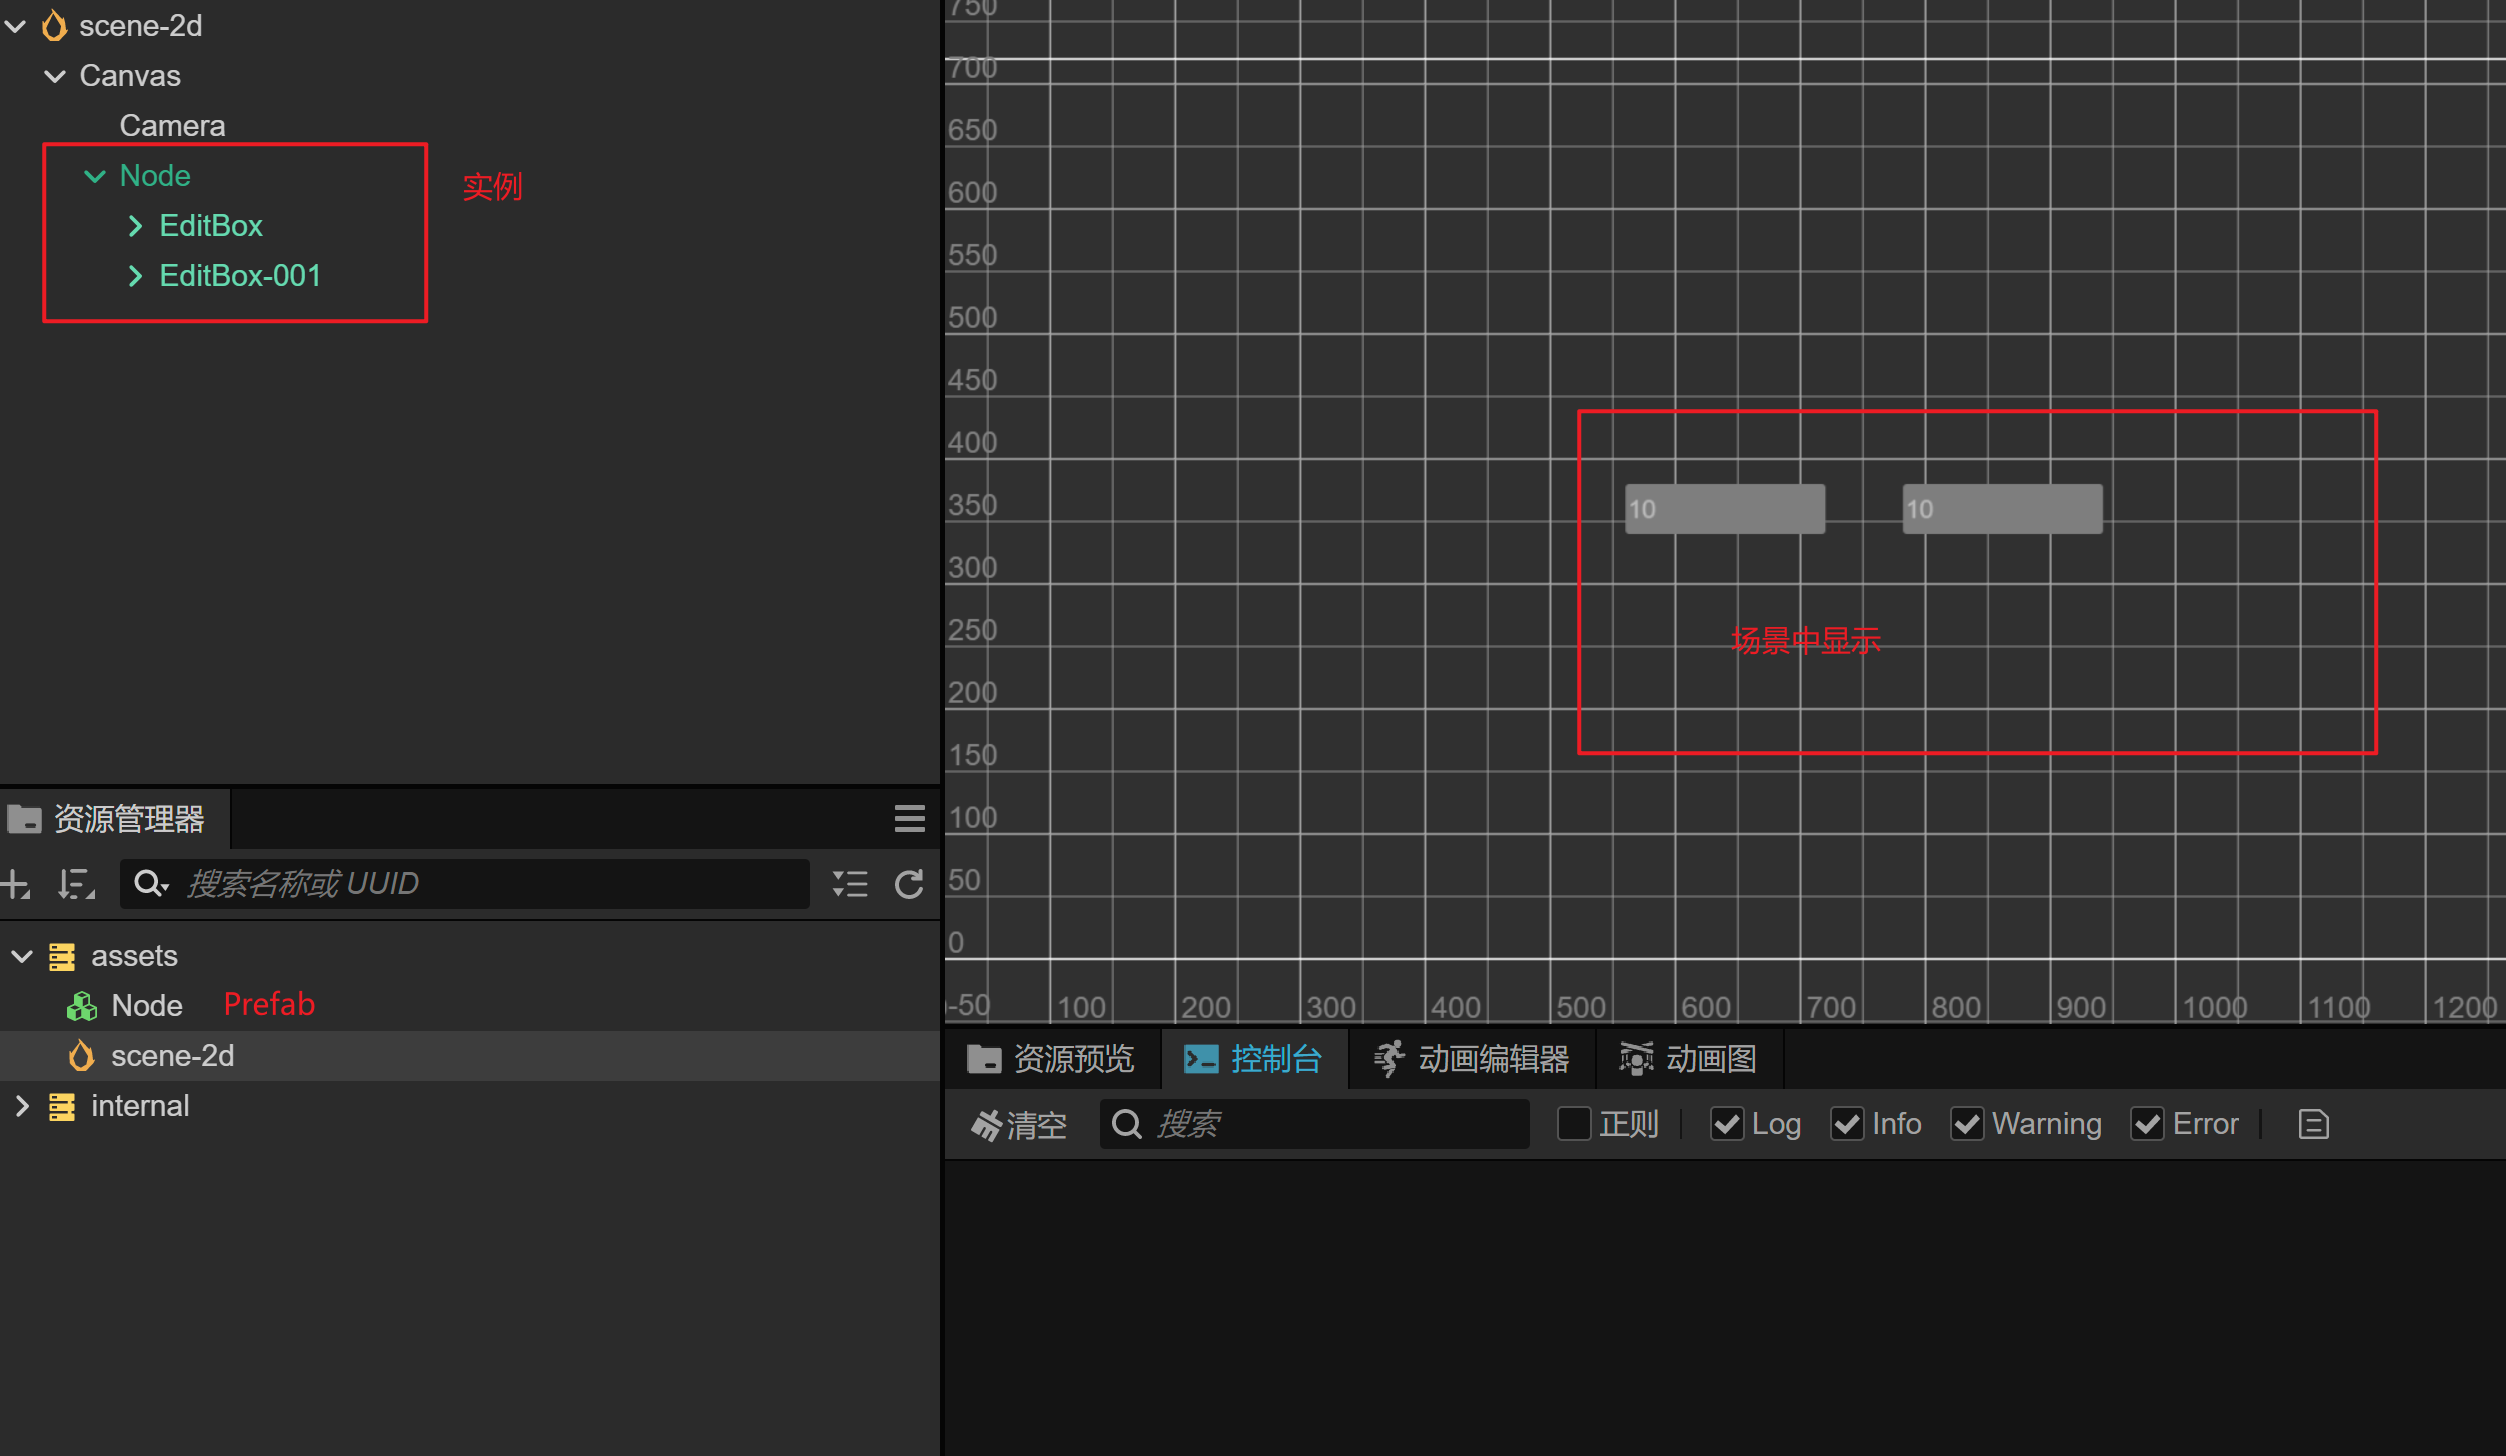Click the add asset plus icon
This screenshot has width=2506, height=1456.
coord(15,884)
